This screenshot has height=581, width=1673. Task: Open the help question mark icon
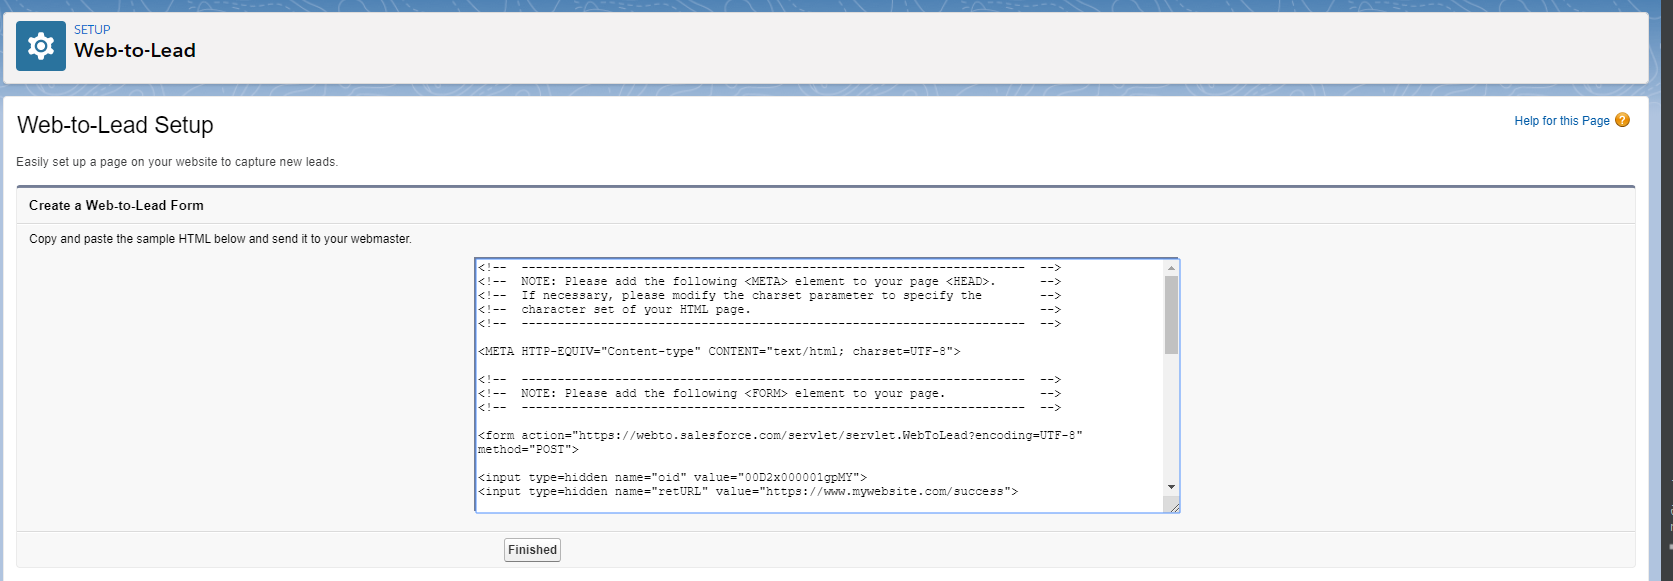pos(1622,120)
